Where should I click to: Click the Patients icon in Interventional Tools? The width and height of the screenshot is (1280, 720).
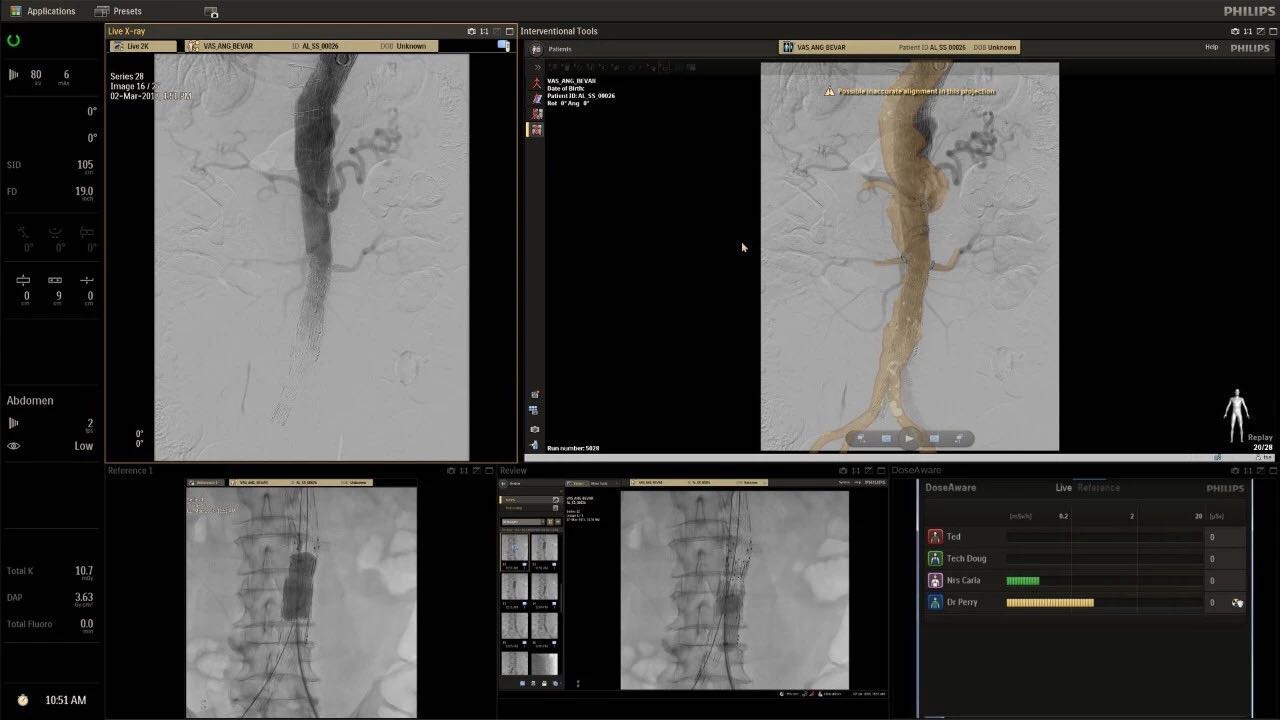537,48
